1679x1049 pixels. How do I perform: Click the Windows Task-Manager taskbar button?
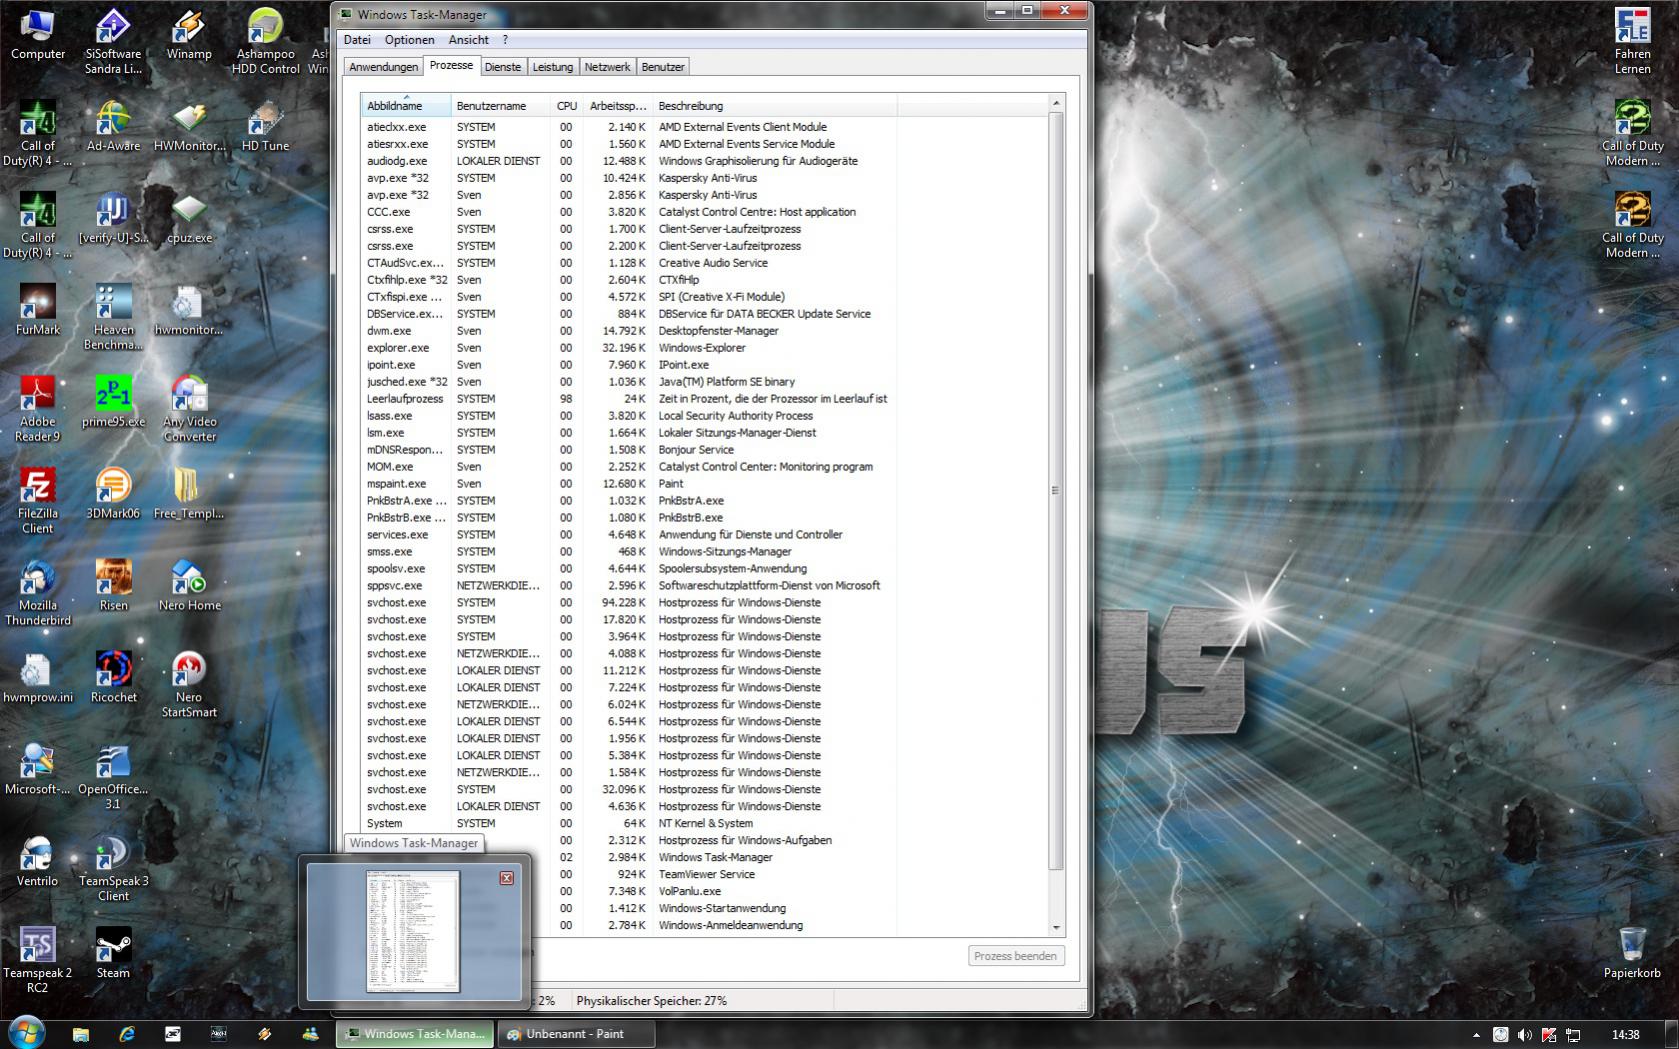(415, 1034)
